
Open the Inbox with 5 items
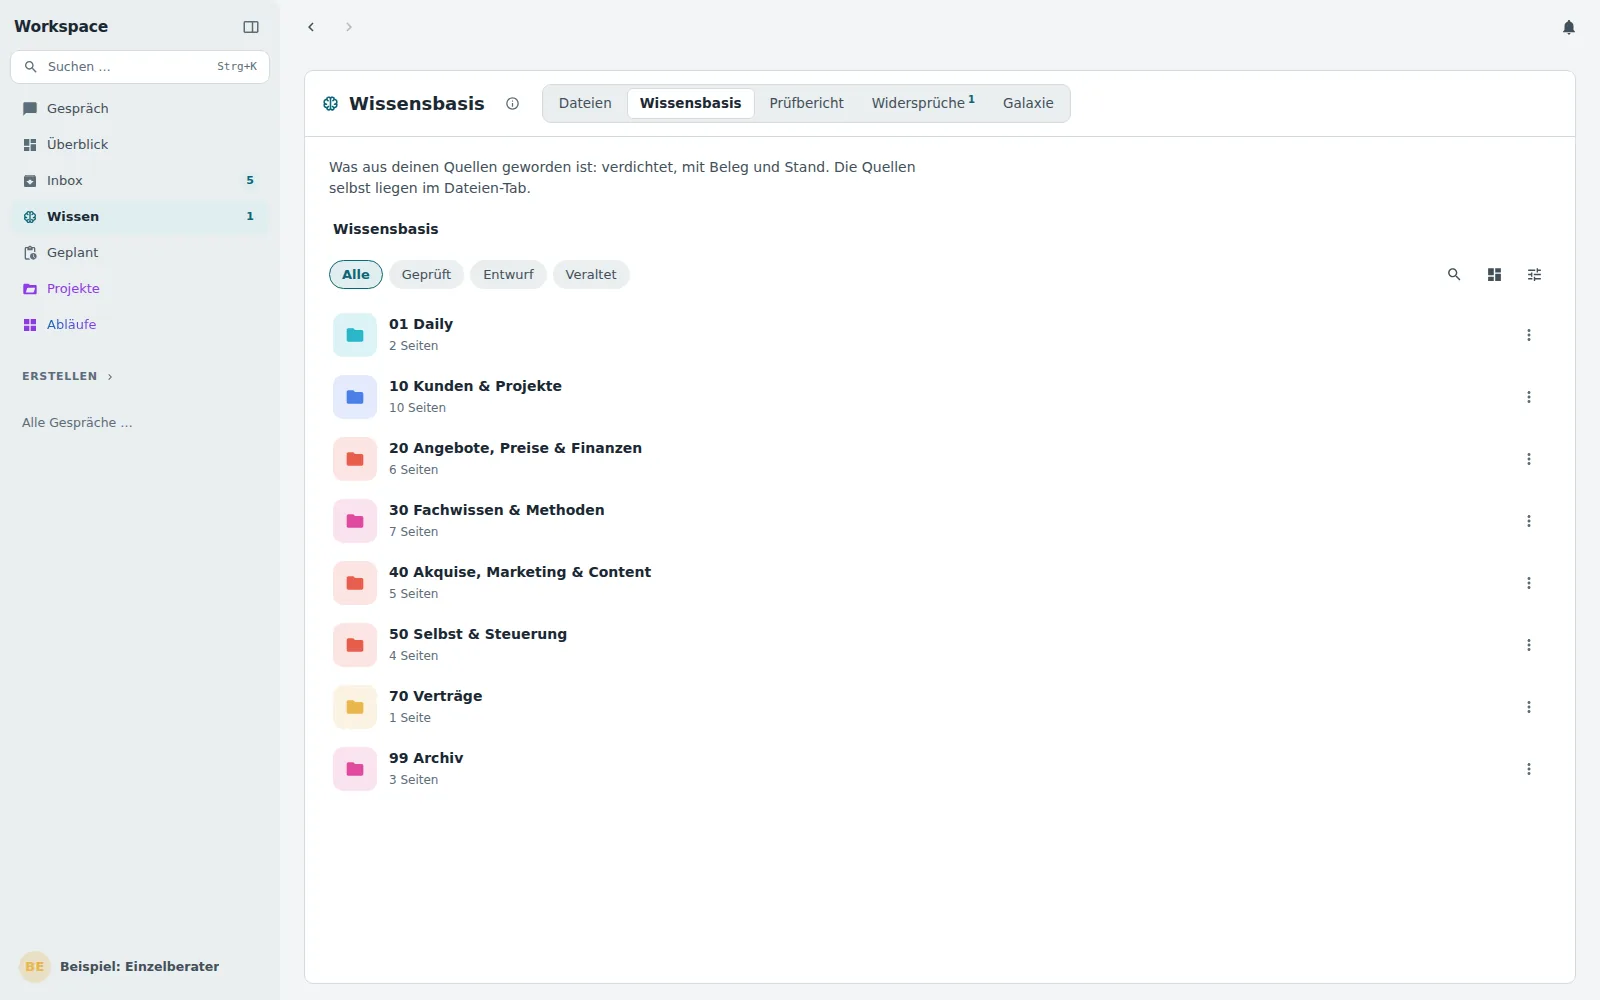140,181
